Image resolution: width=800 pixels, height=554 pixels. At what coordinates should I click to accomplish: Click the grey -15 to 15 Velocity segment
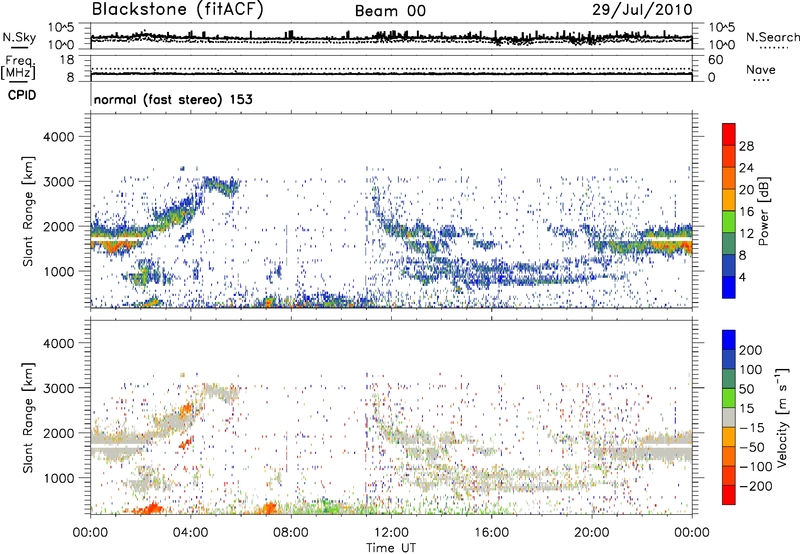click(x=729, y=417)
